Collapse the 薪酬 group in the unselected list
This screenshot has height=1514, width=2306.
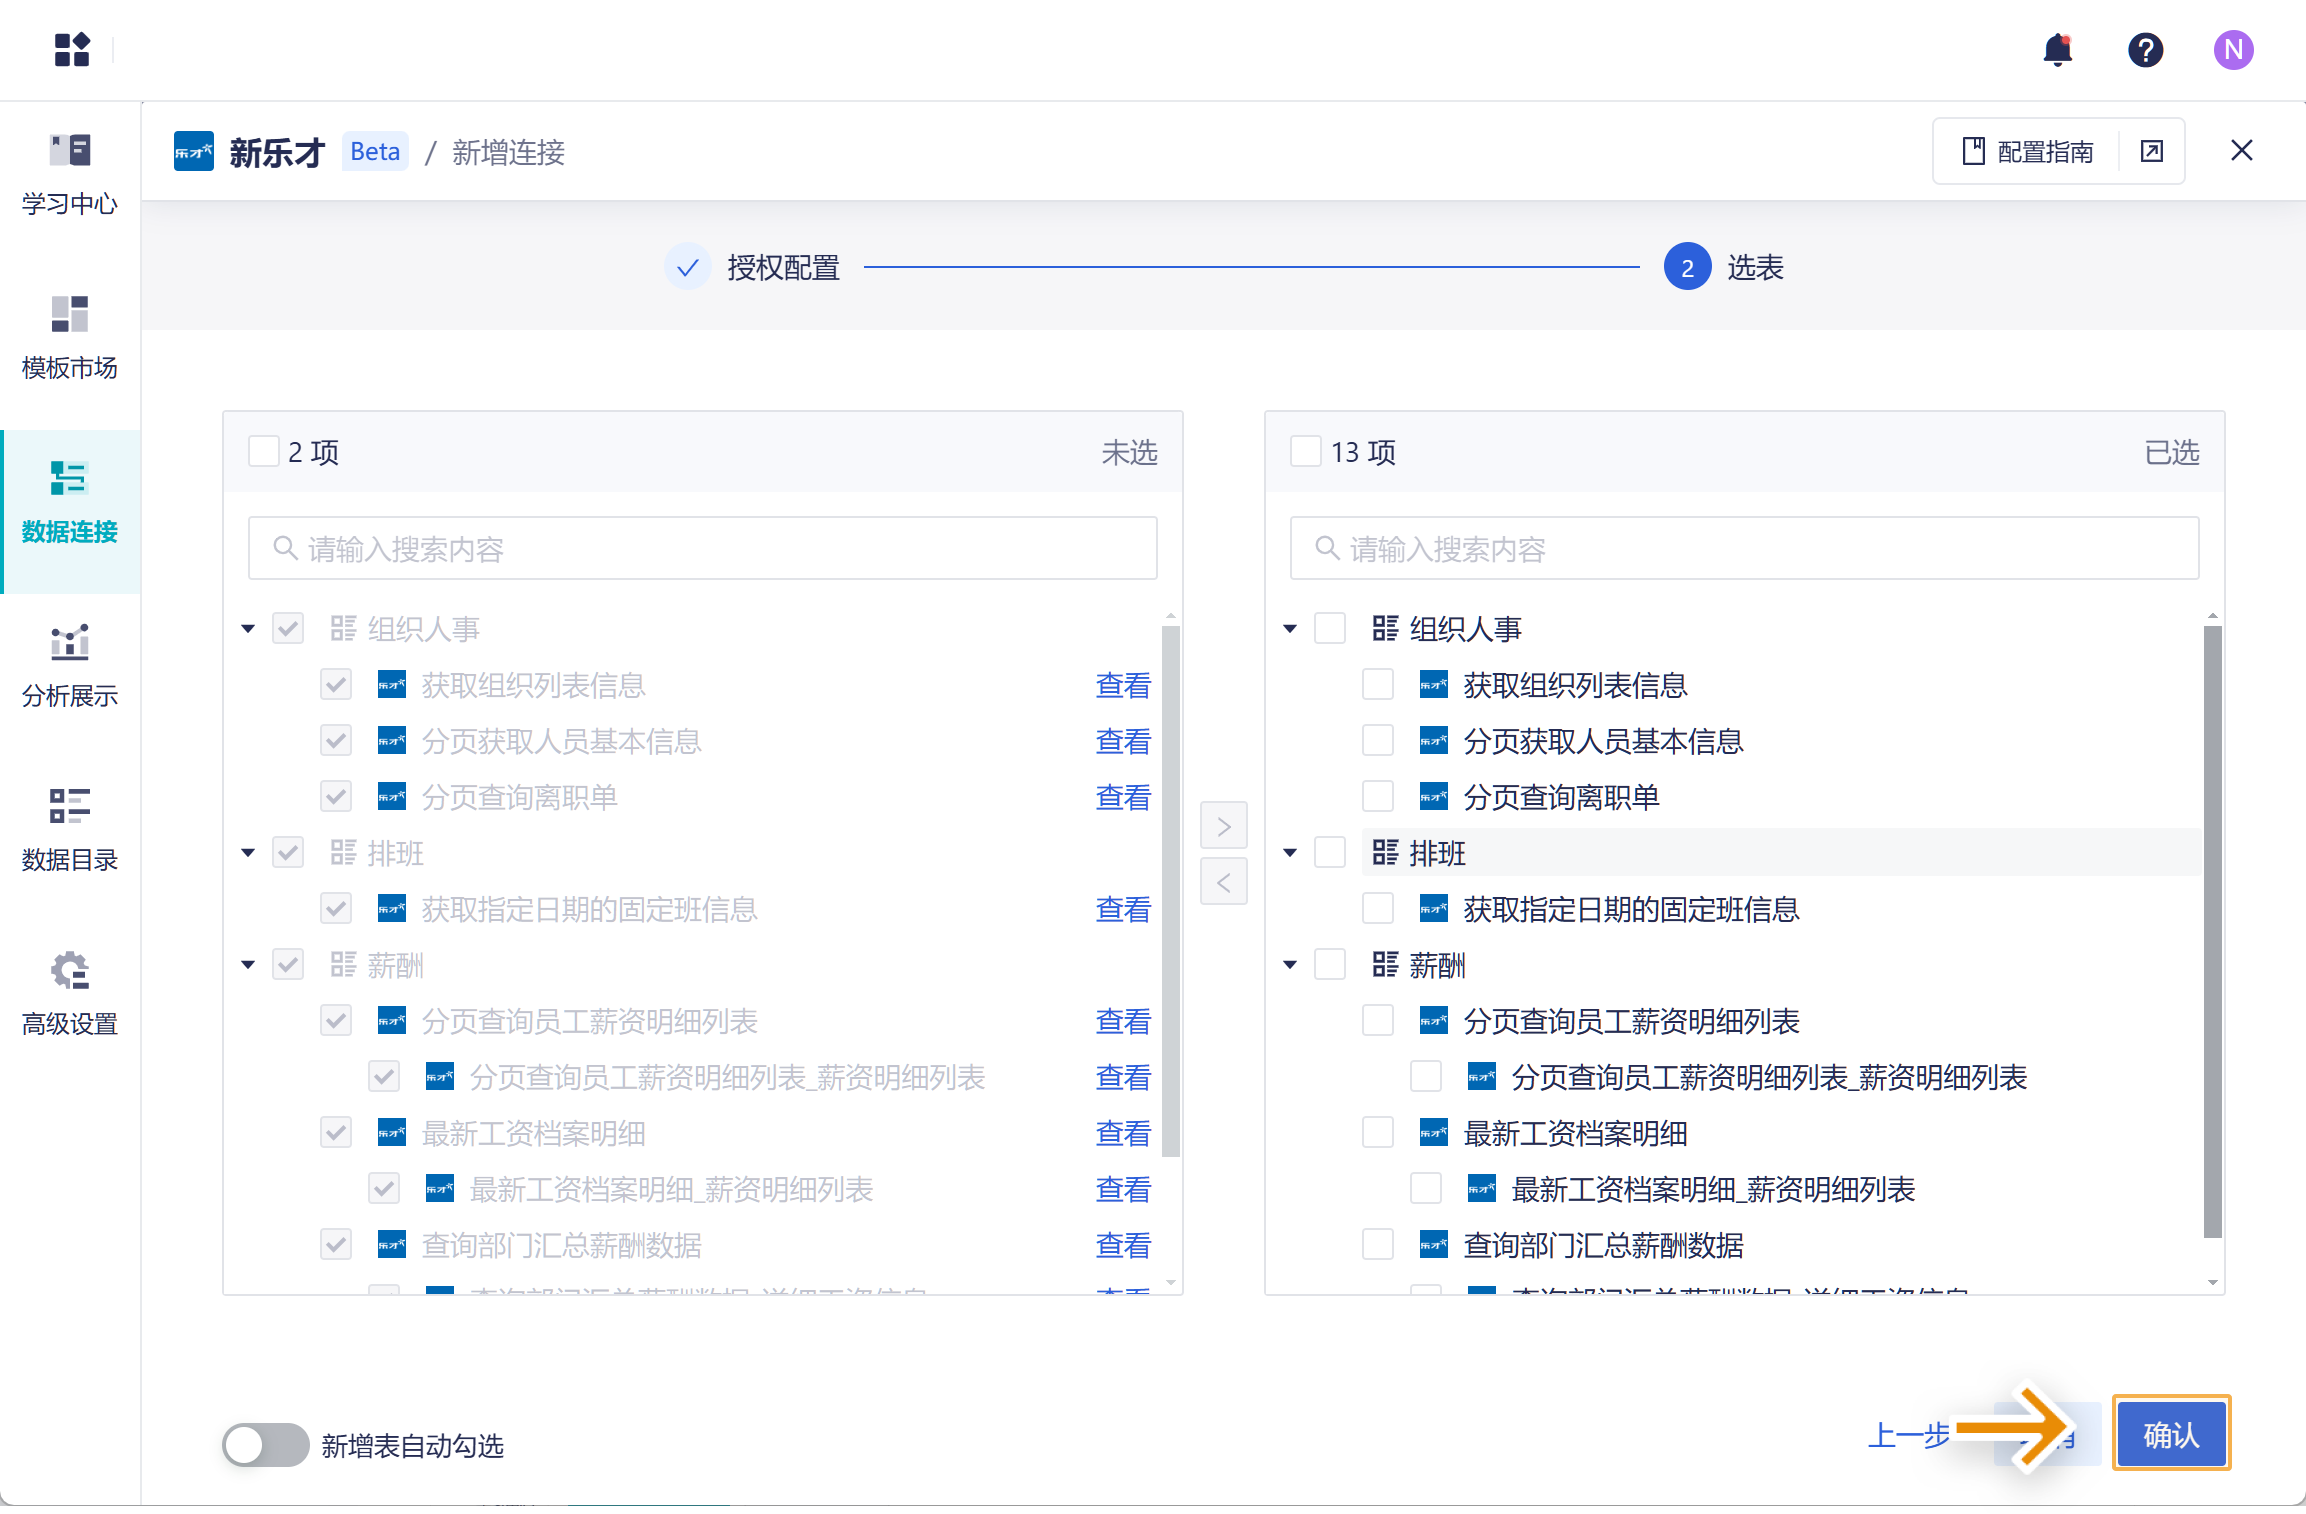point(248,965)
